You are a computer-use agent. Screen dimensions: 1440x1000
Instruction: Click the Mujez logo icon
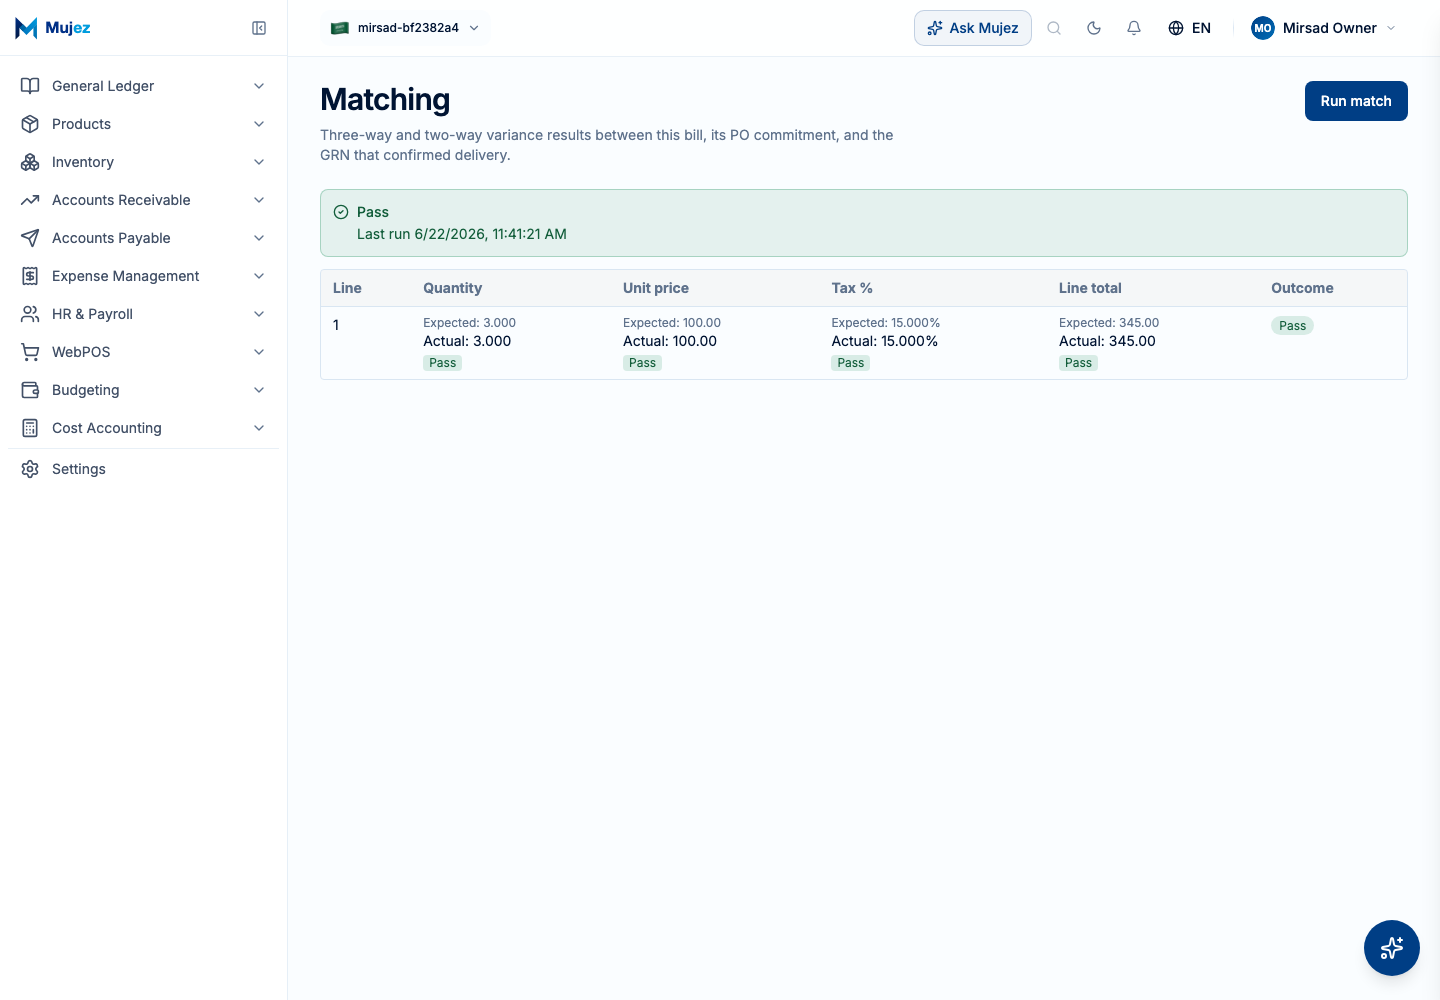click(26, 28)
